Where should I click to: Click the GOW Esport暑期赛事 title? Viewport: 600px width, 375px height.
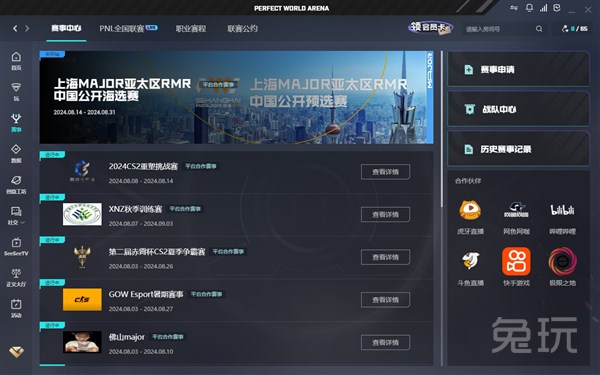coord(146,294)
